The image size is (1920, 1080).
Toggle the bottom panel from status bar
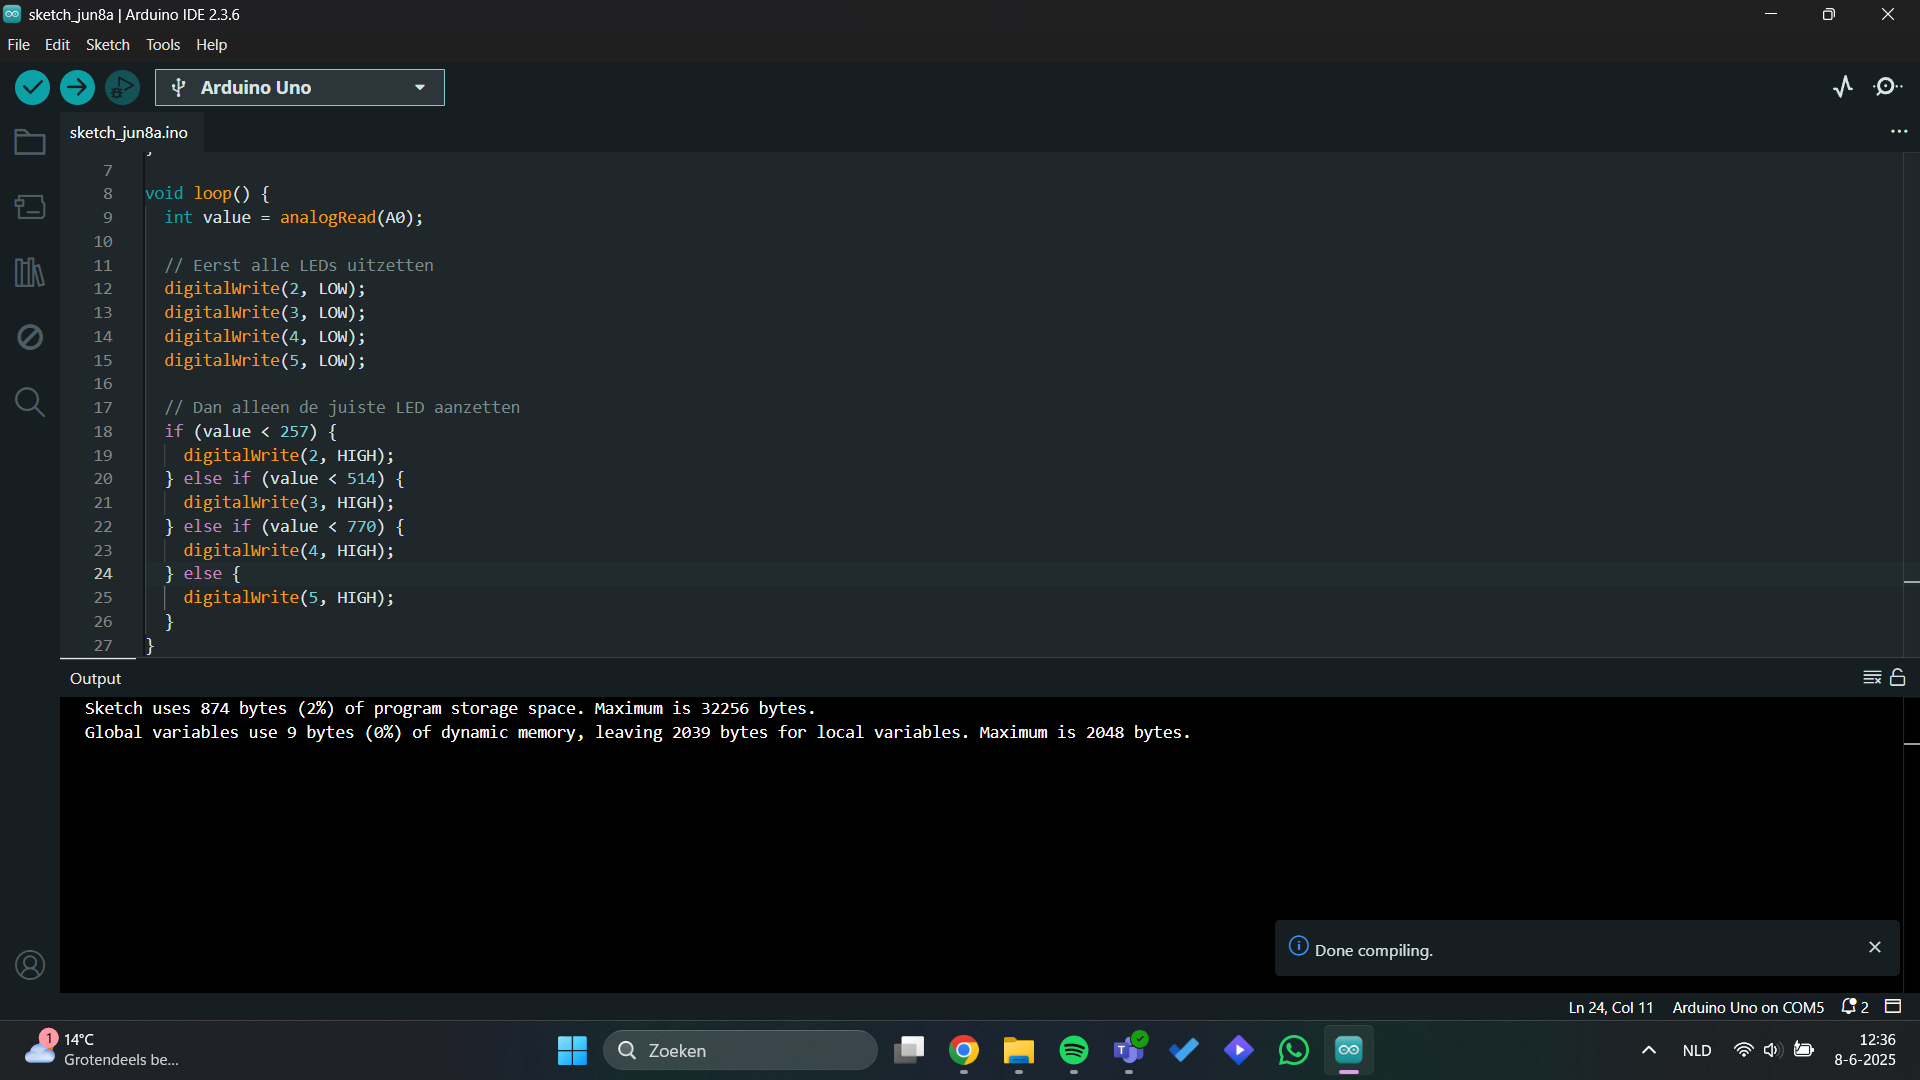[x=1893, y=1007]
